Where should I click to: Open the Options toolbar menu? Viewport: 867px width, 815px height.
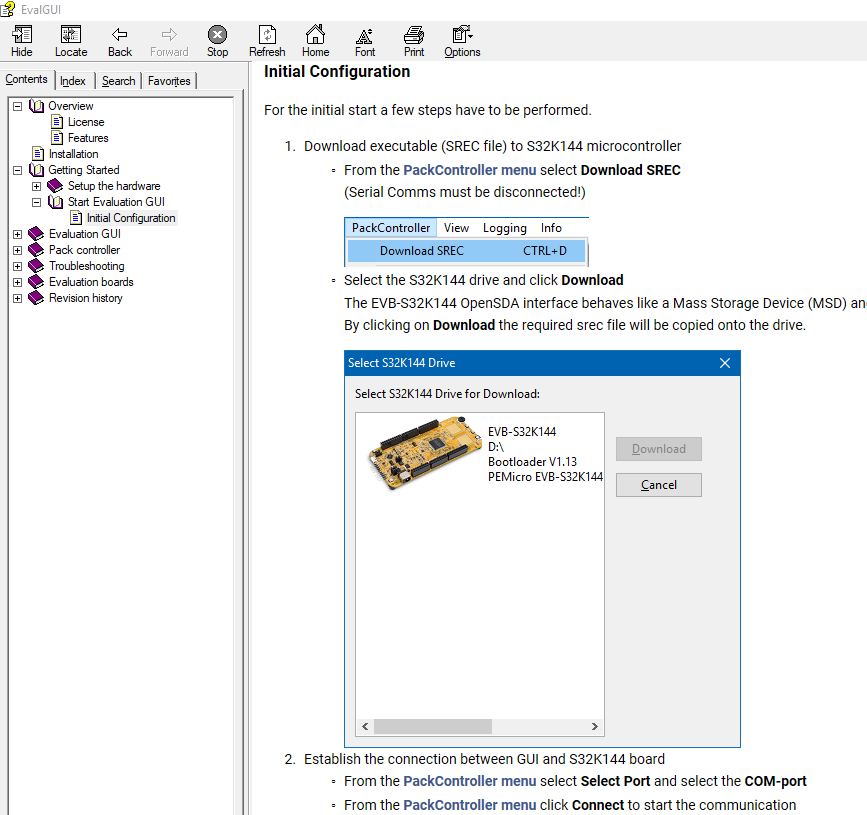pyautogui.click(x=461, y=41)
